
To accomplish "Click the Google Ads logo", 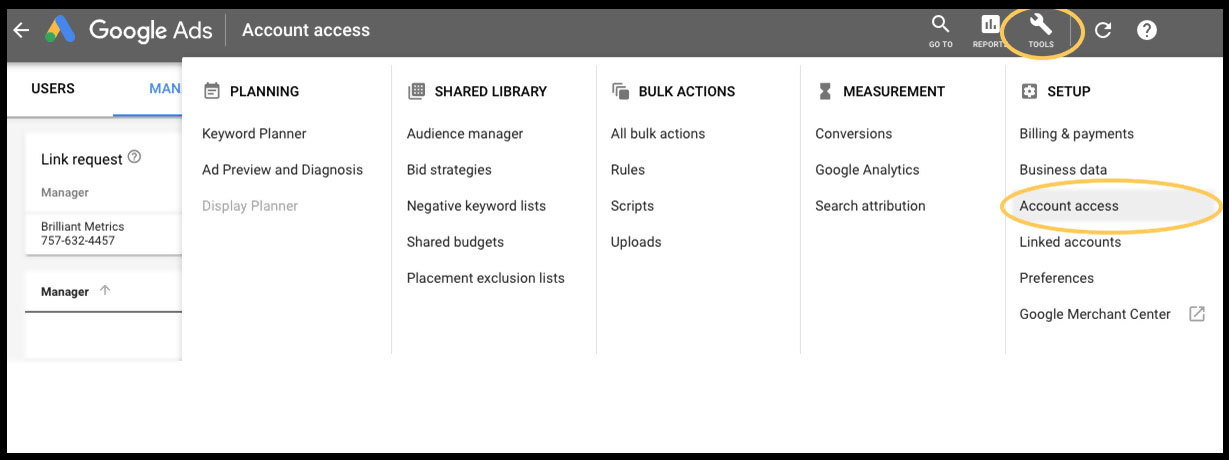I will pyautogui.click(x=59, y=31).
